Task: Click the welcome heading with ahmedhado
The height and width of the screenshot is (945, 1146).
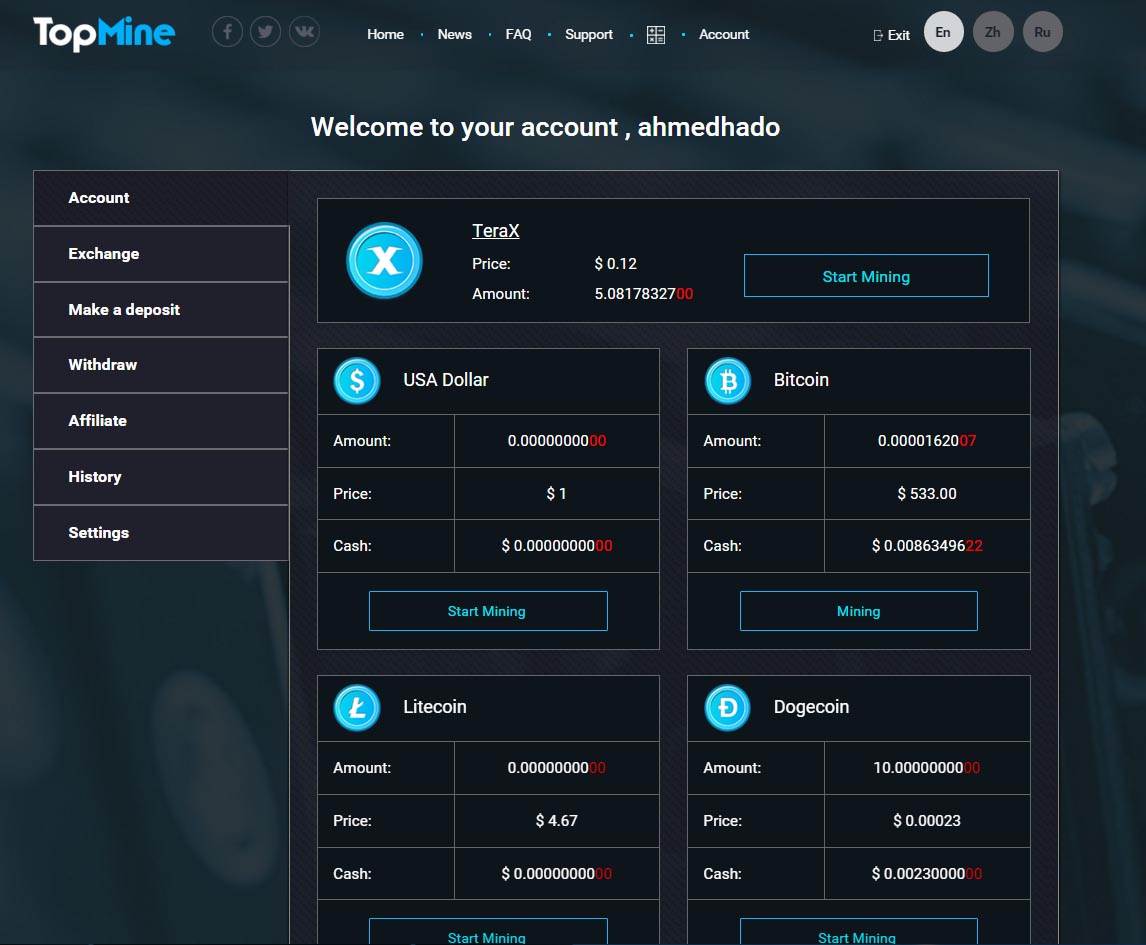Action: tap(545, 127)
